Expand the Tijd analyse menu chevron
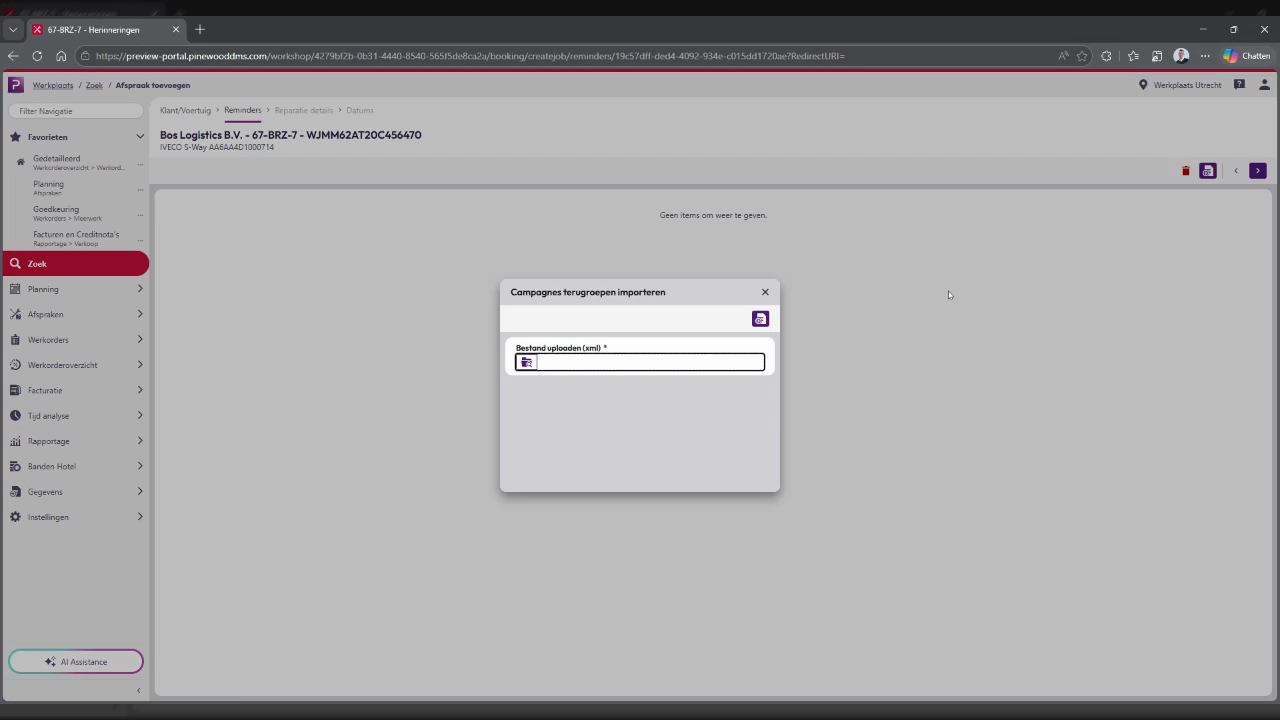 (140, 416)
